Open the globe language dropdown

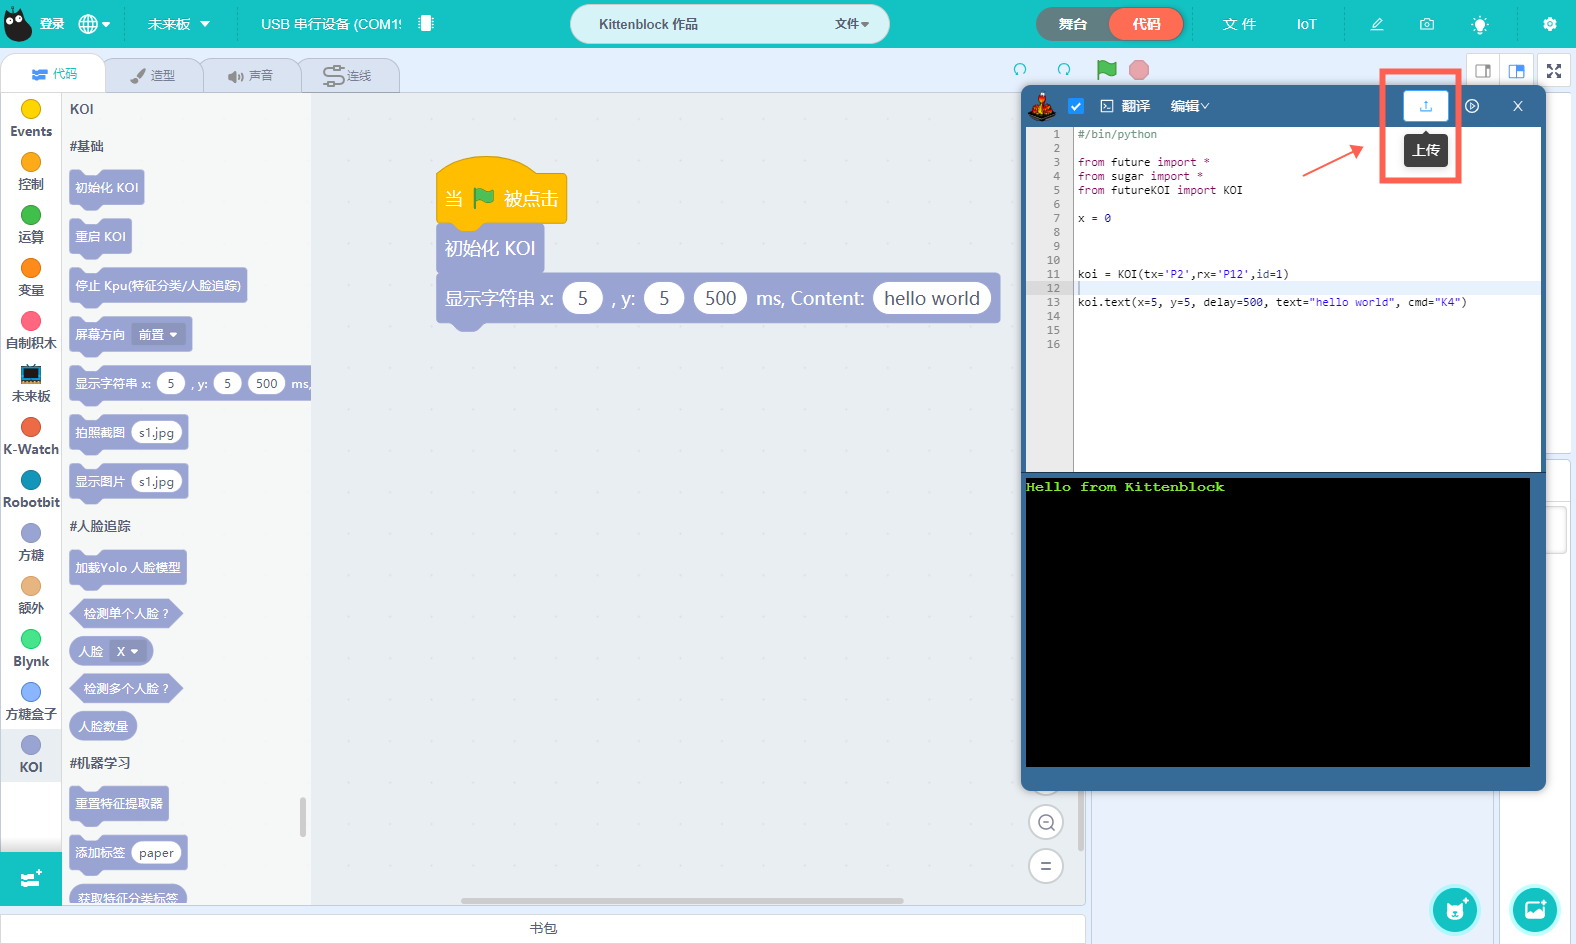94,24
